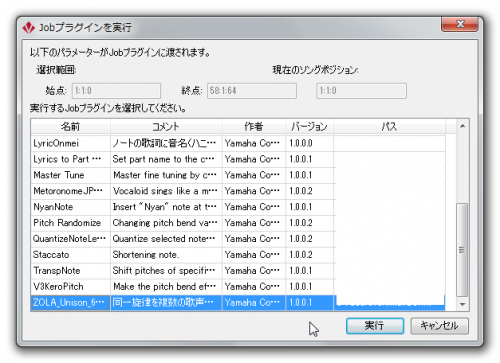Click version 1.0.0.0 of LyricOnmei
The width and height of the screenshot is (500, 363).
301,143
